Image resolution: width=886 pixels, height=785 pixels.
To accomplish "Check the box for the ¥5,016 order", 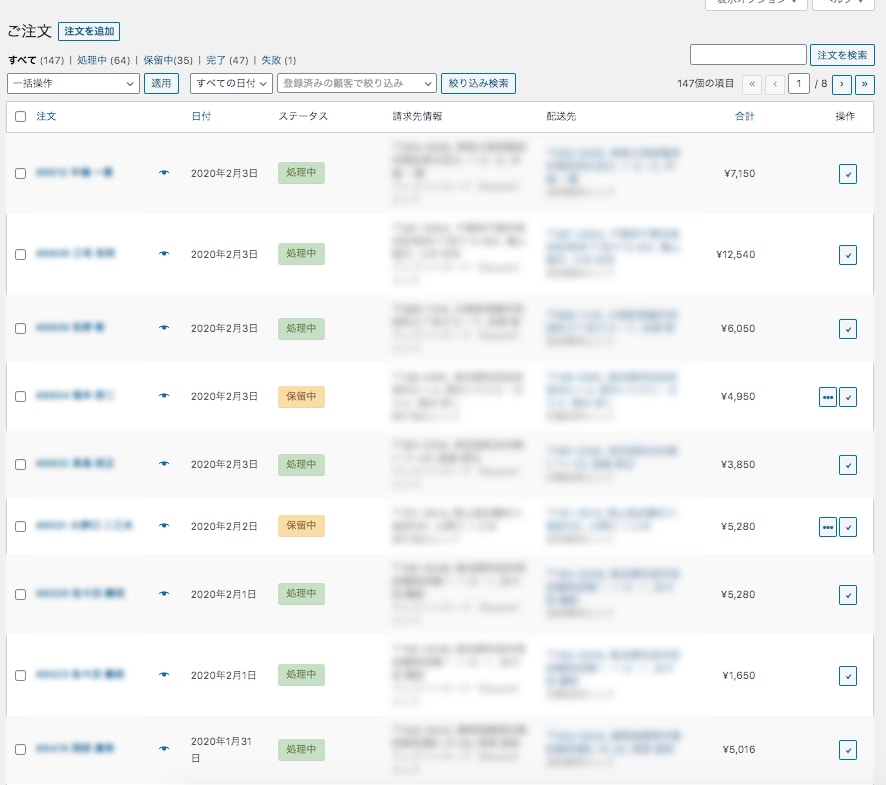I will (x=20, y=749).
